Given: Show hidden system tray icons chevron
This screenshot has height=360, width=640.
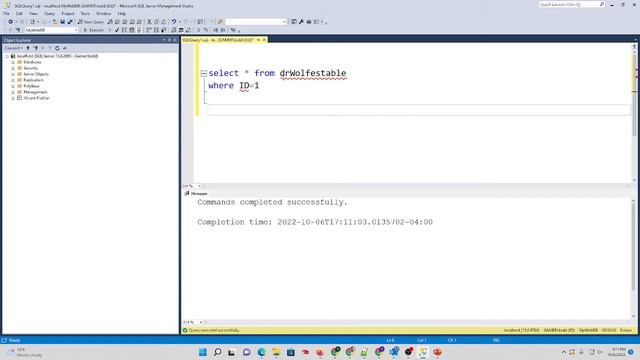Looking at the screenshot, I should (x=564, y=352).
